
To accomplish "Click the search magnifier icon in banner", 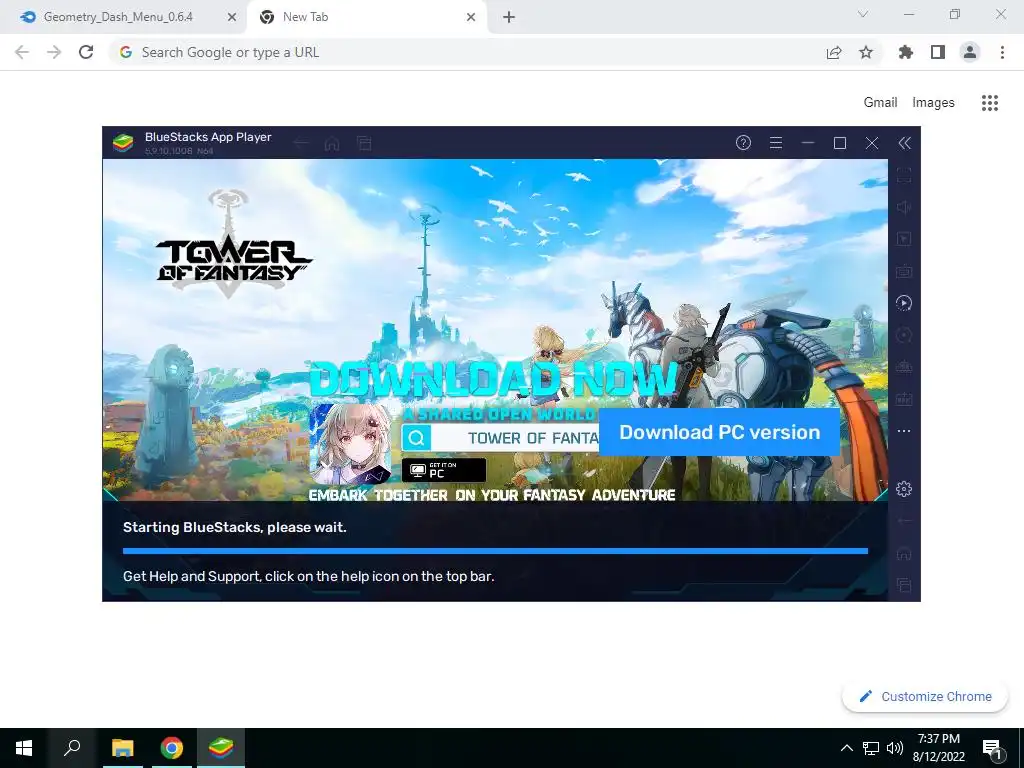I will tap(417, 438).
